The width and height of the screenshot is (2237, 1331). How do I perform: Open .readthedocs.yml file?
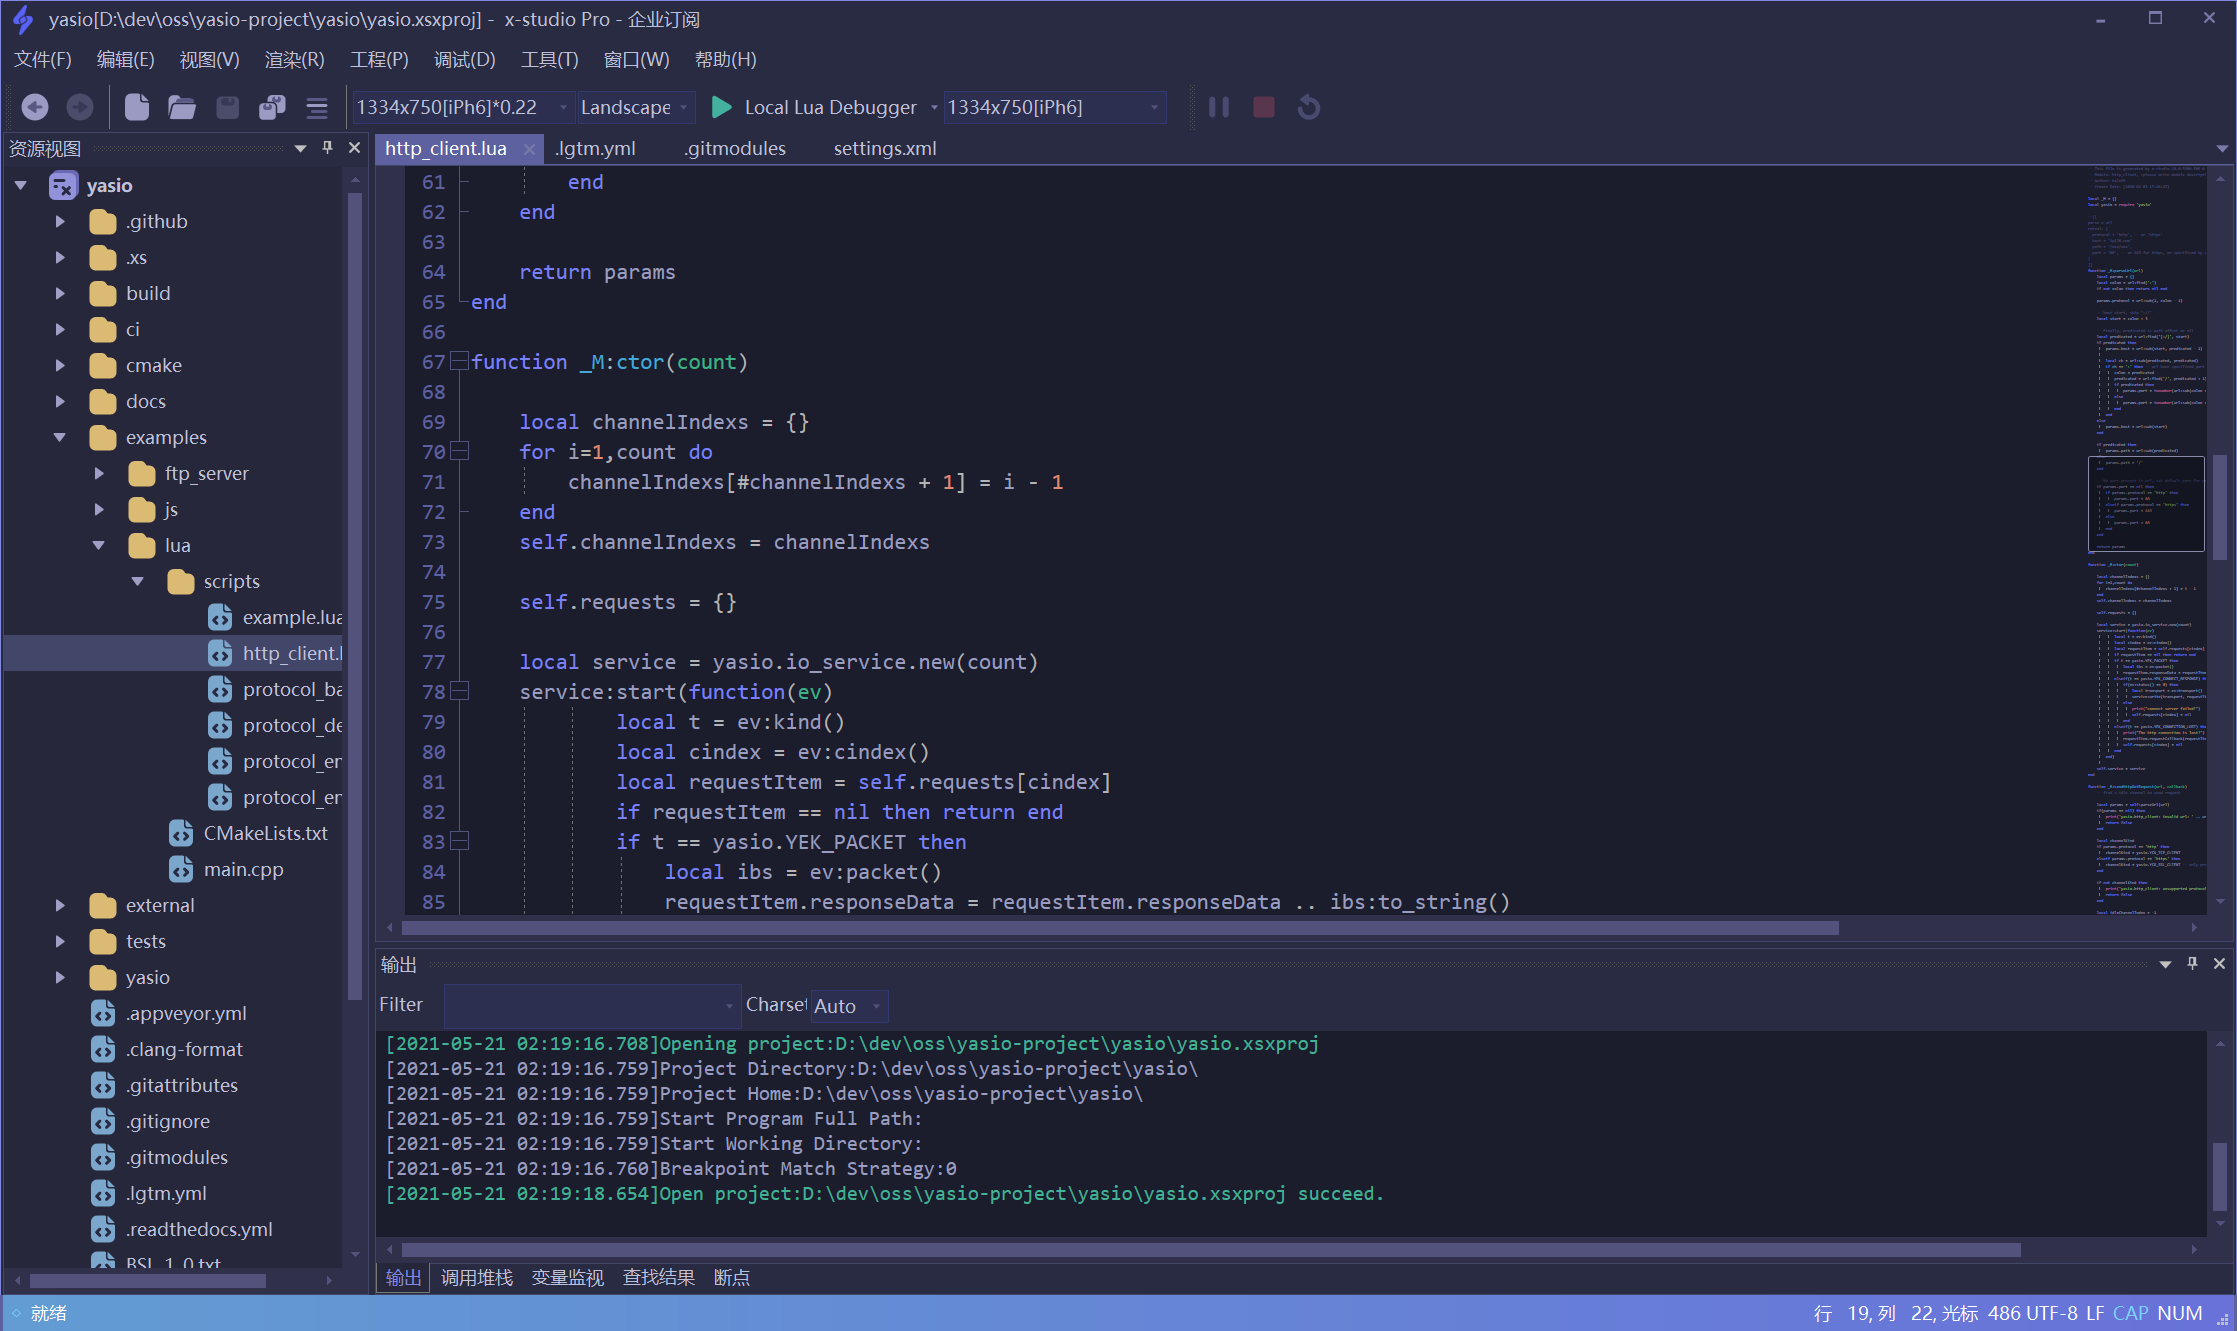tap(182, 1229)
